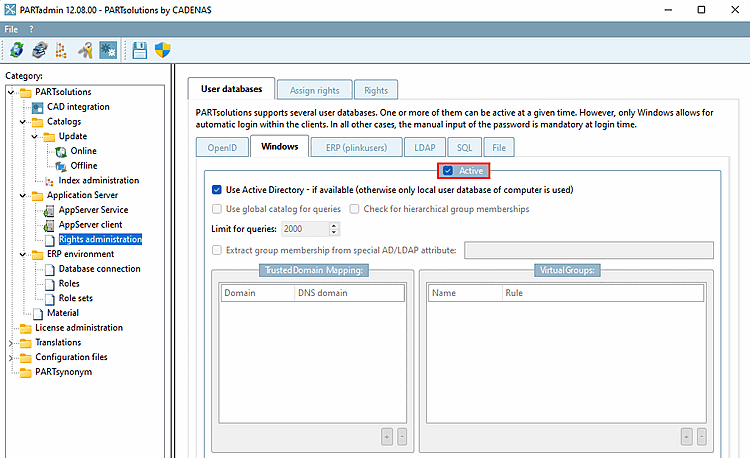Screen dimensions: 750x458
Task: Collapse the Catalogs tree node
Action: (x=22, y=122)
